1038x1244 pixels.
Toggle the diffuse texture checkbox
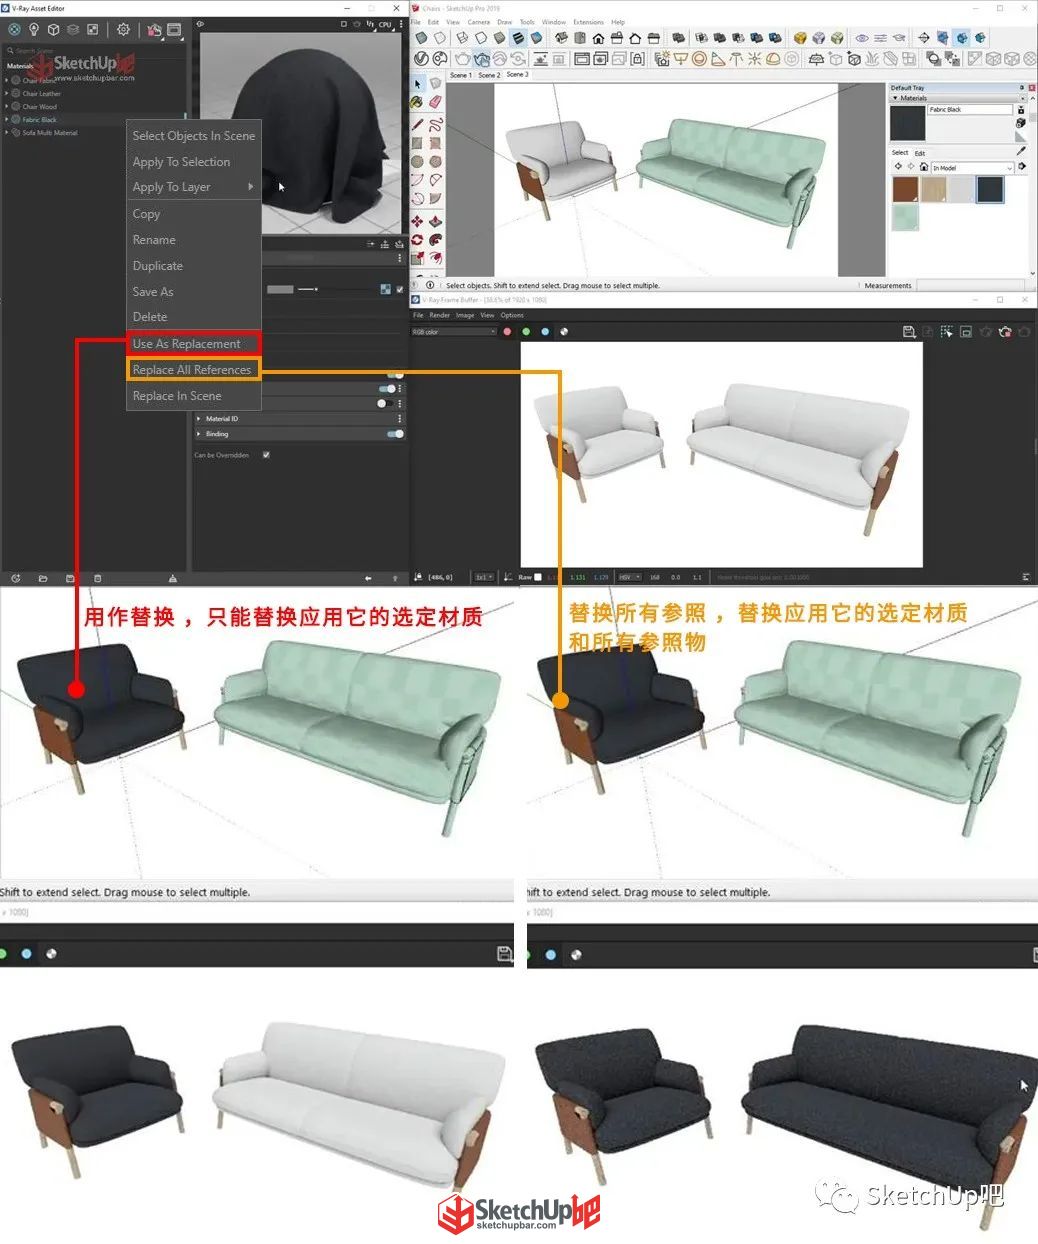(x=400, y=289)
